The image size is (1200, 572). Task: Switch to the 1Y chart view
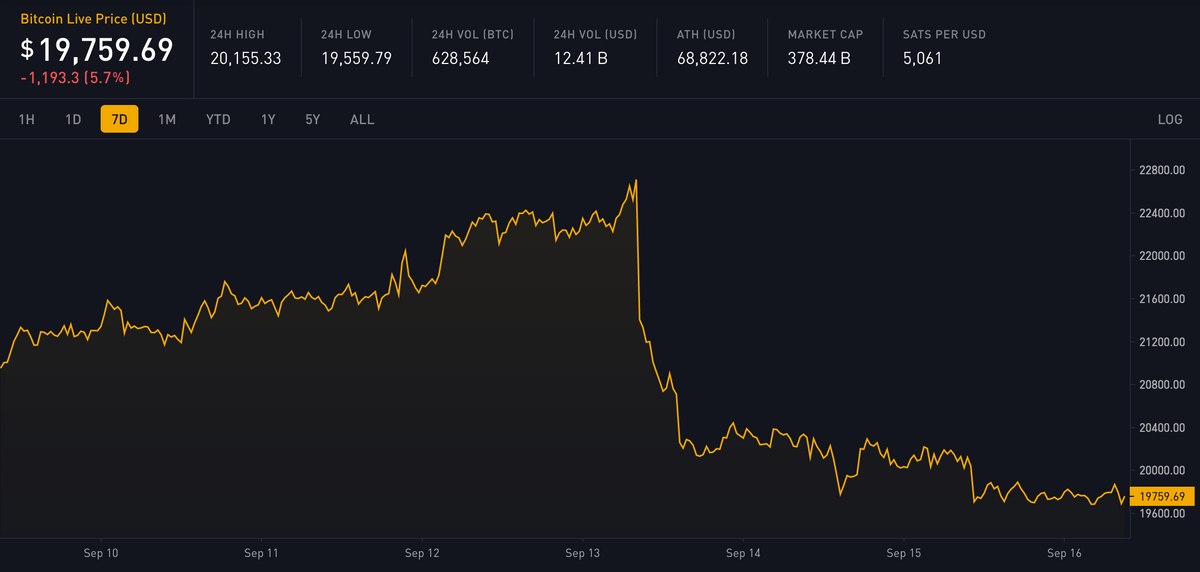[268, 119]
